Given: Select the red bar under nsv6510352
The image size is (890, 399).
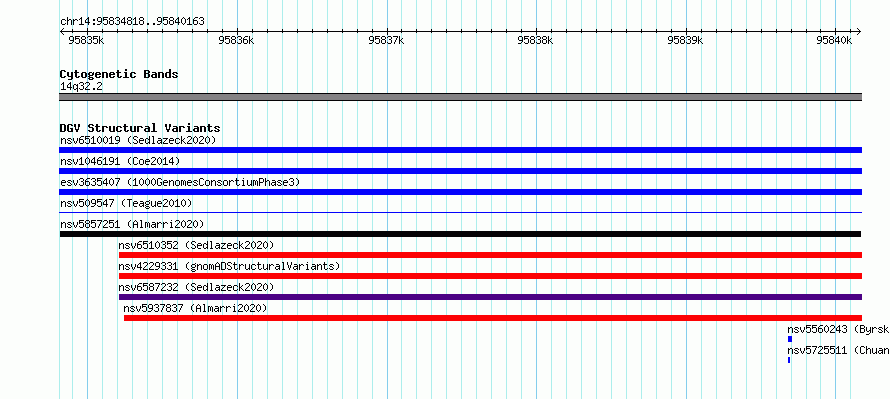Looking at the screenshot, I should coord(490,255).
